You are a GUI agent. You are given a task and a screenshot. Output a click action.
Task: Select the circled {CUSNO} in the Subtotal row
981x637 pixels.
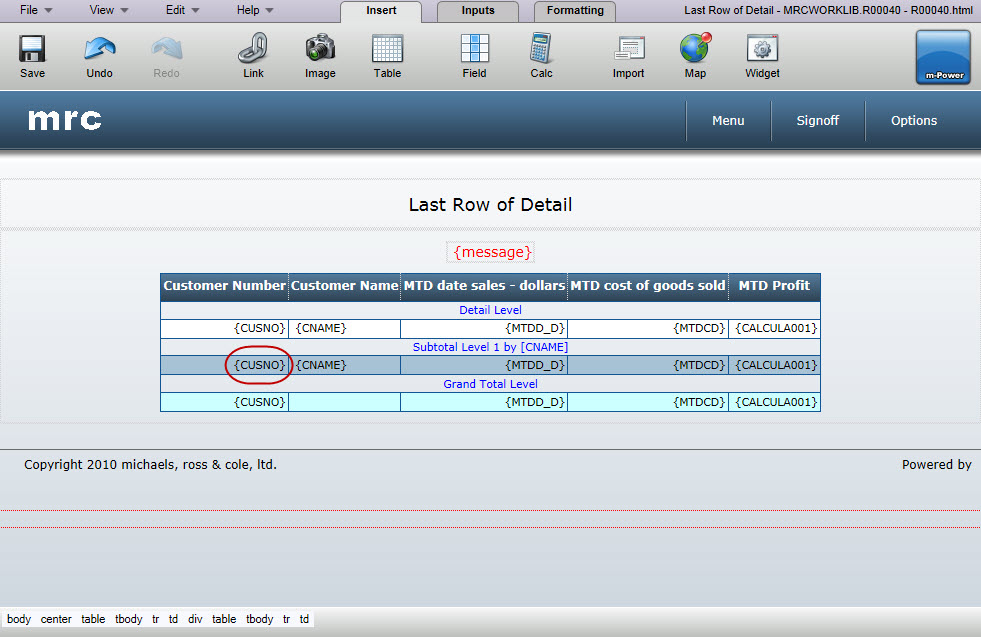[260, 365]
